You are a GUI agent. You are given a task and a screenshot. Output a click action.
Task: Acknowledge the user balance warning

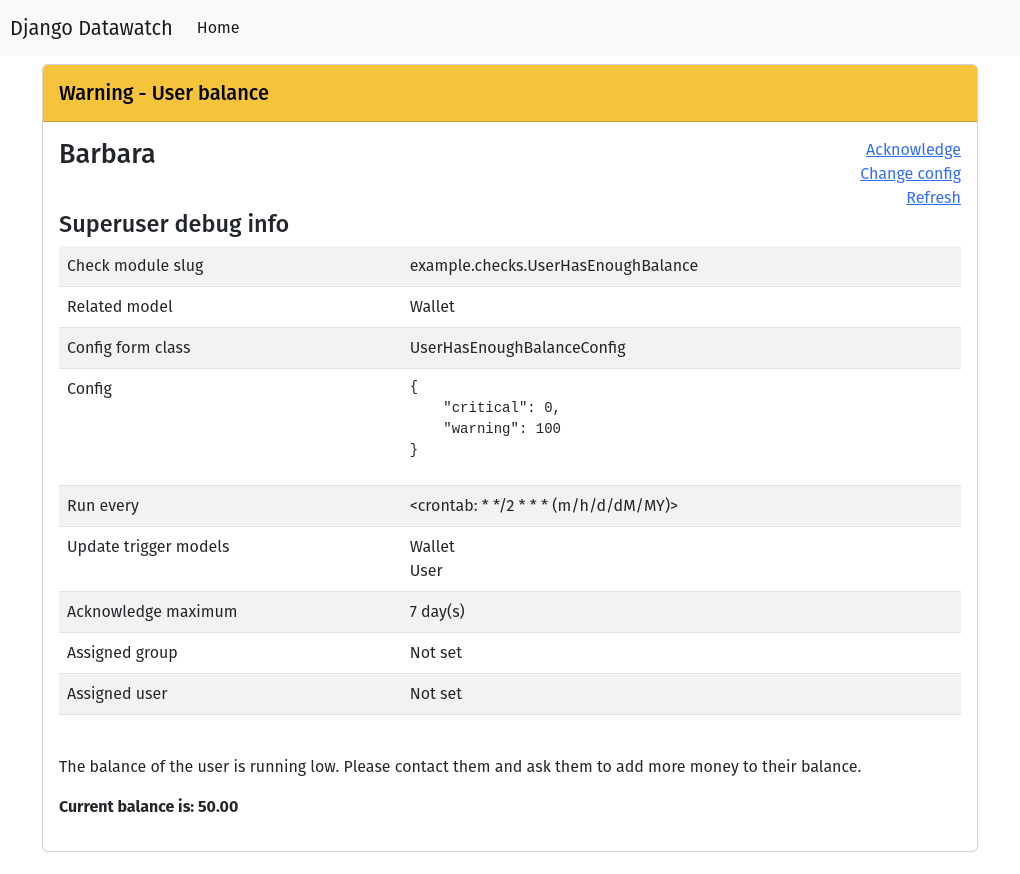pos(913,150)
